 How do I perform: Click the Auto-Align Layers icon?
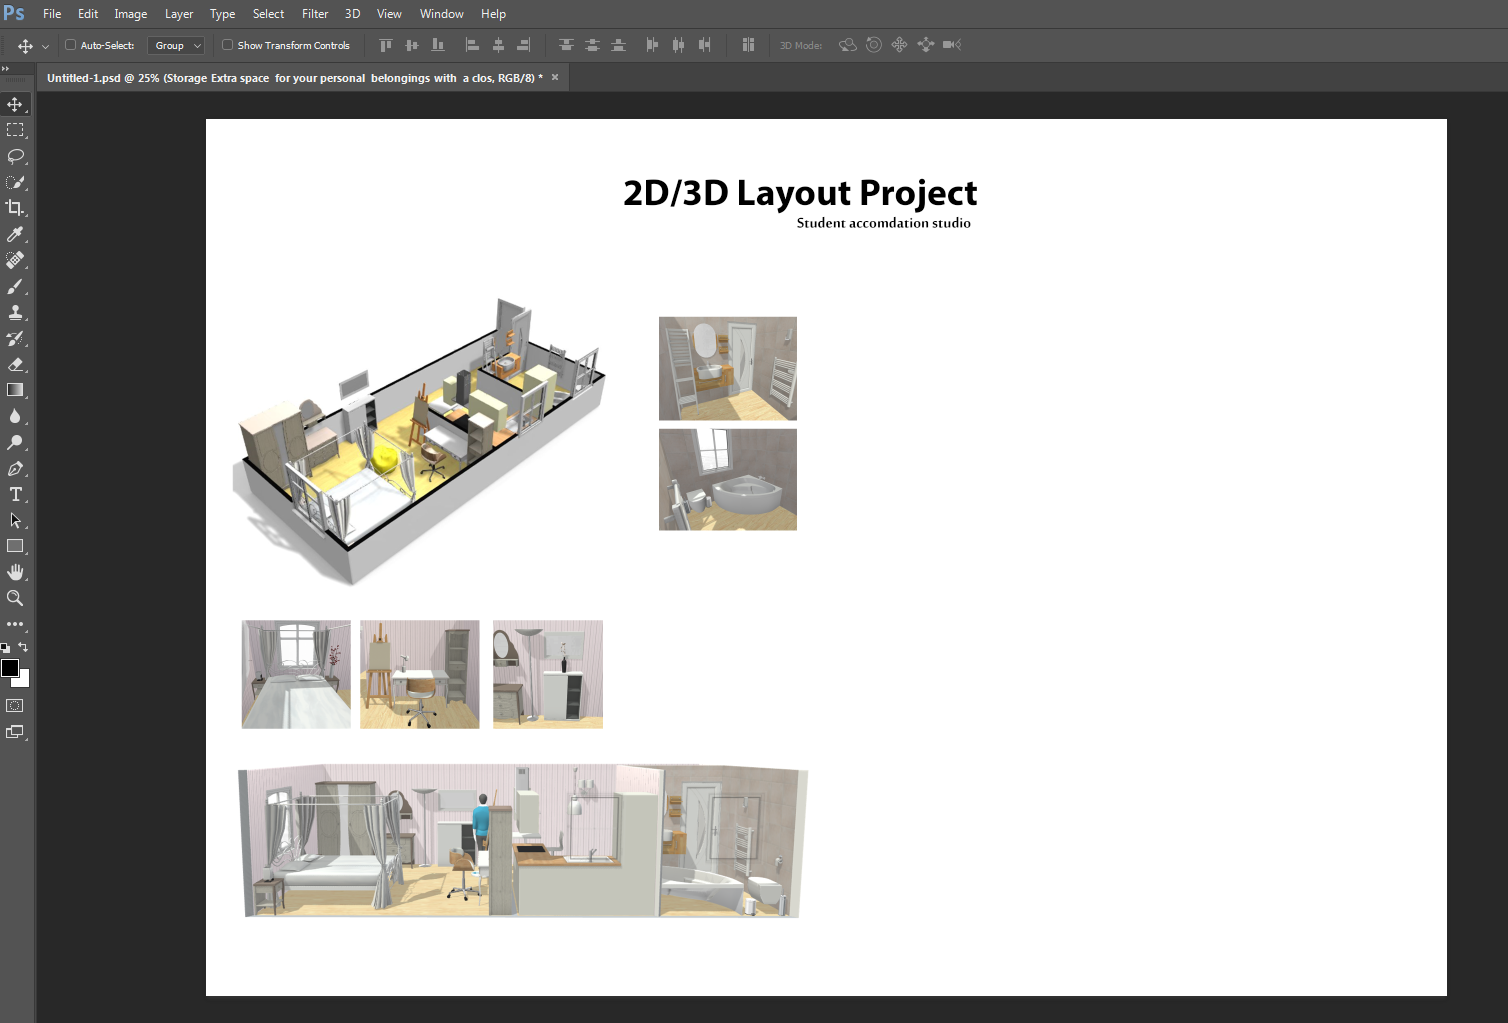(x=748, y=45)
